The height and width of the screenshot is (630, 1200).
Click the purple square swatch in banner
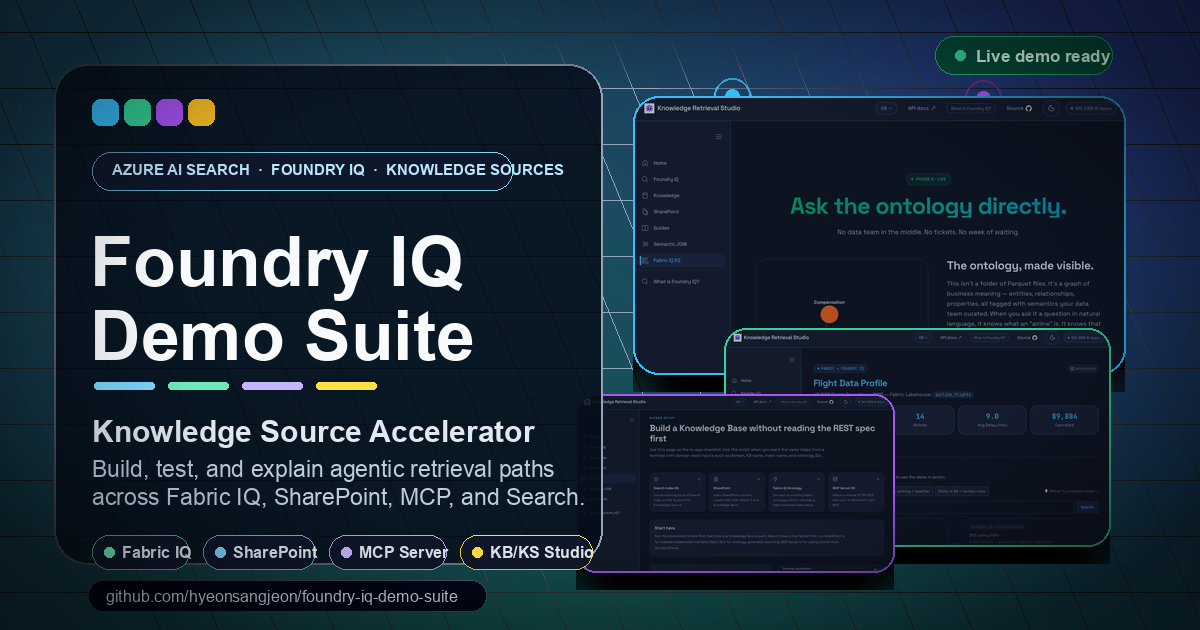pos(169,113)
